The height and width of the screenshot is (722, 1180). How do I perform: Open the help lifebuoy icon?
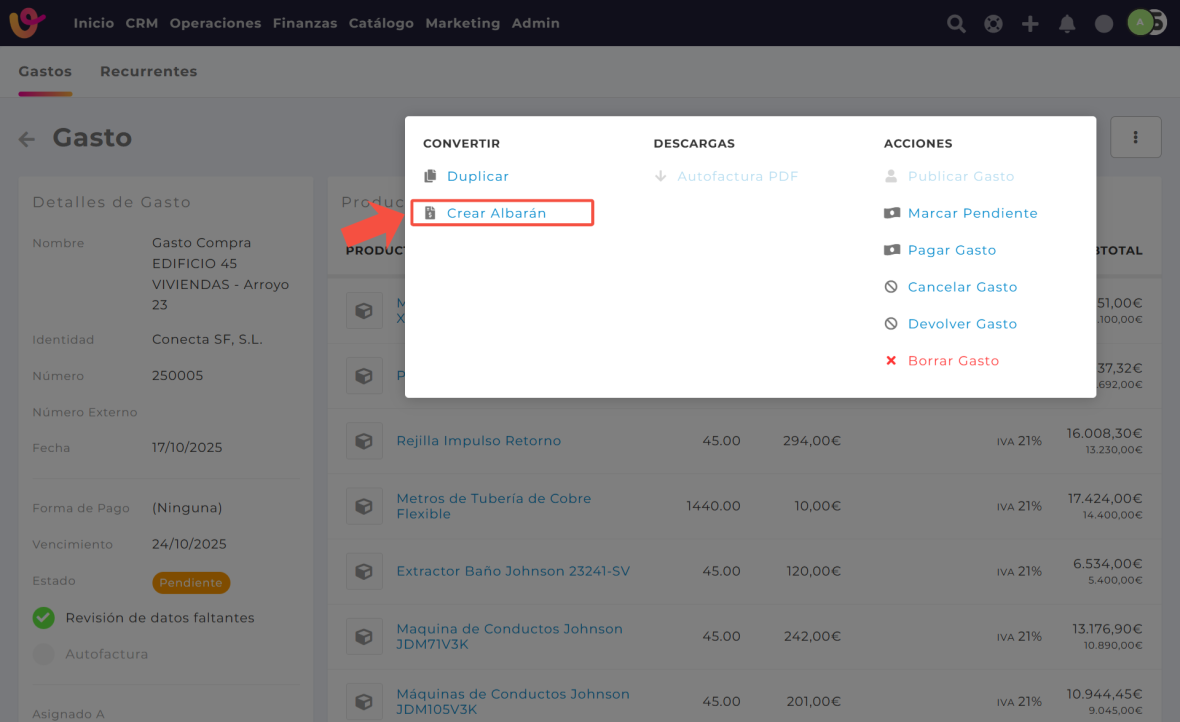pyautogui.click(x=993, y=24)
